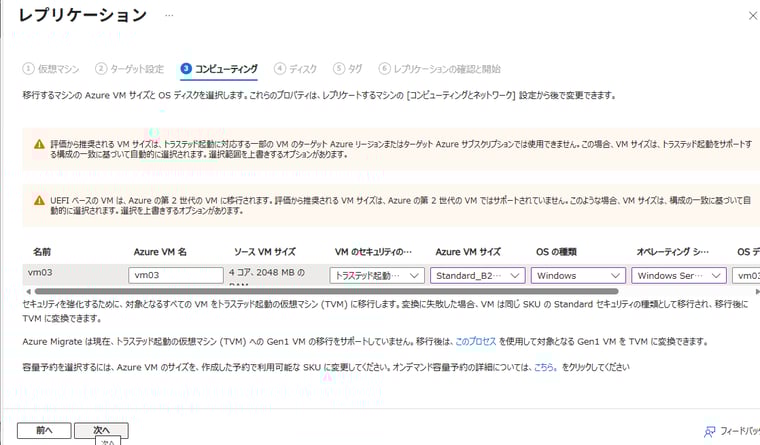Viewport: 760px width, 445px height.
Task: Click the feedback icon at bottom right
Action: click(x=710, y=431)
